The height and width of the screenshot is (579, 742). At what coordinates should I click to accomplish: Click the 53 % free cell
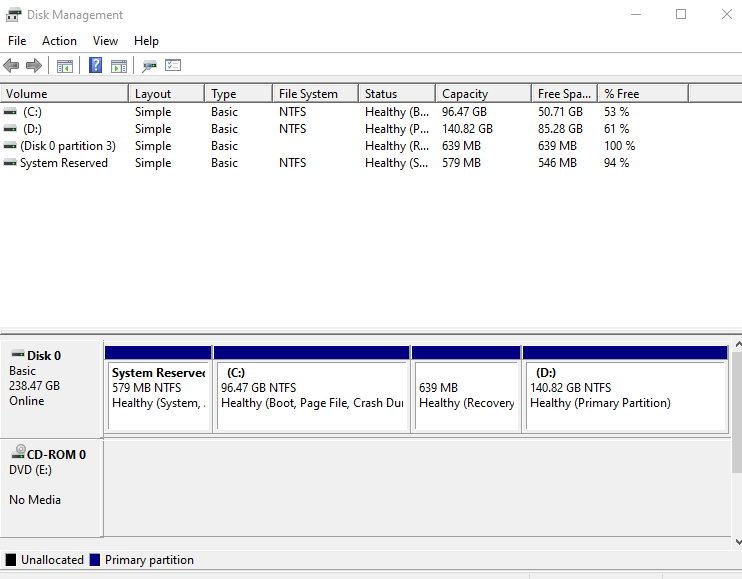[x=616, y=112]
